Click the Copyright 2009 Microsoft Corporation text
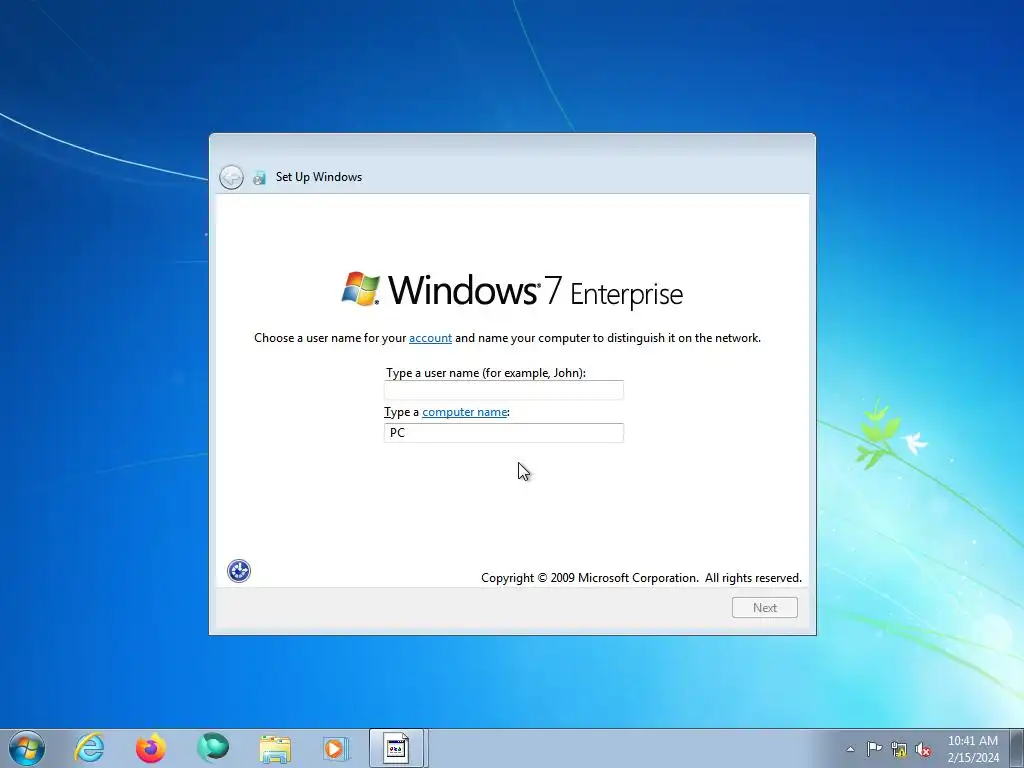 coord(641,578)
